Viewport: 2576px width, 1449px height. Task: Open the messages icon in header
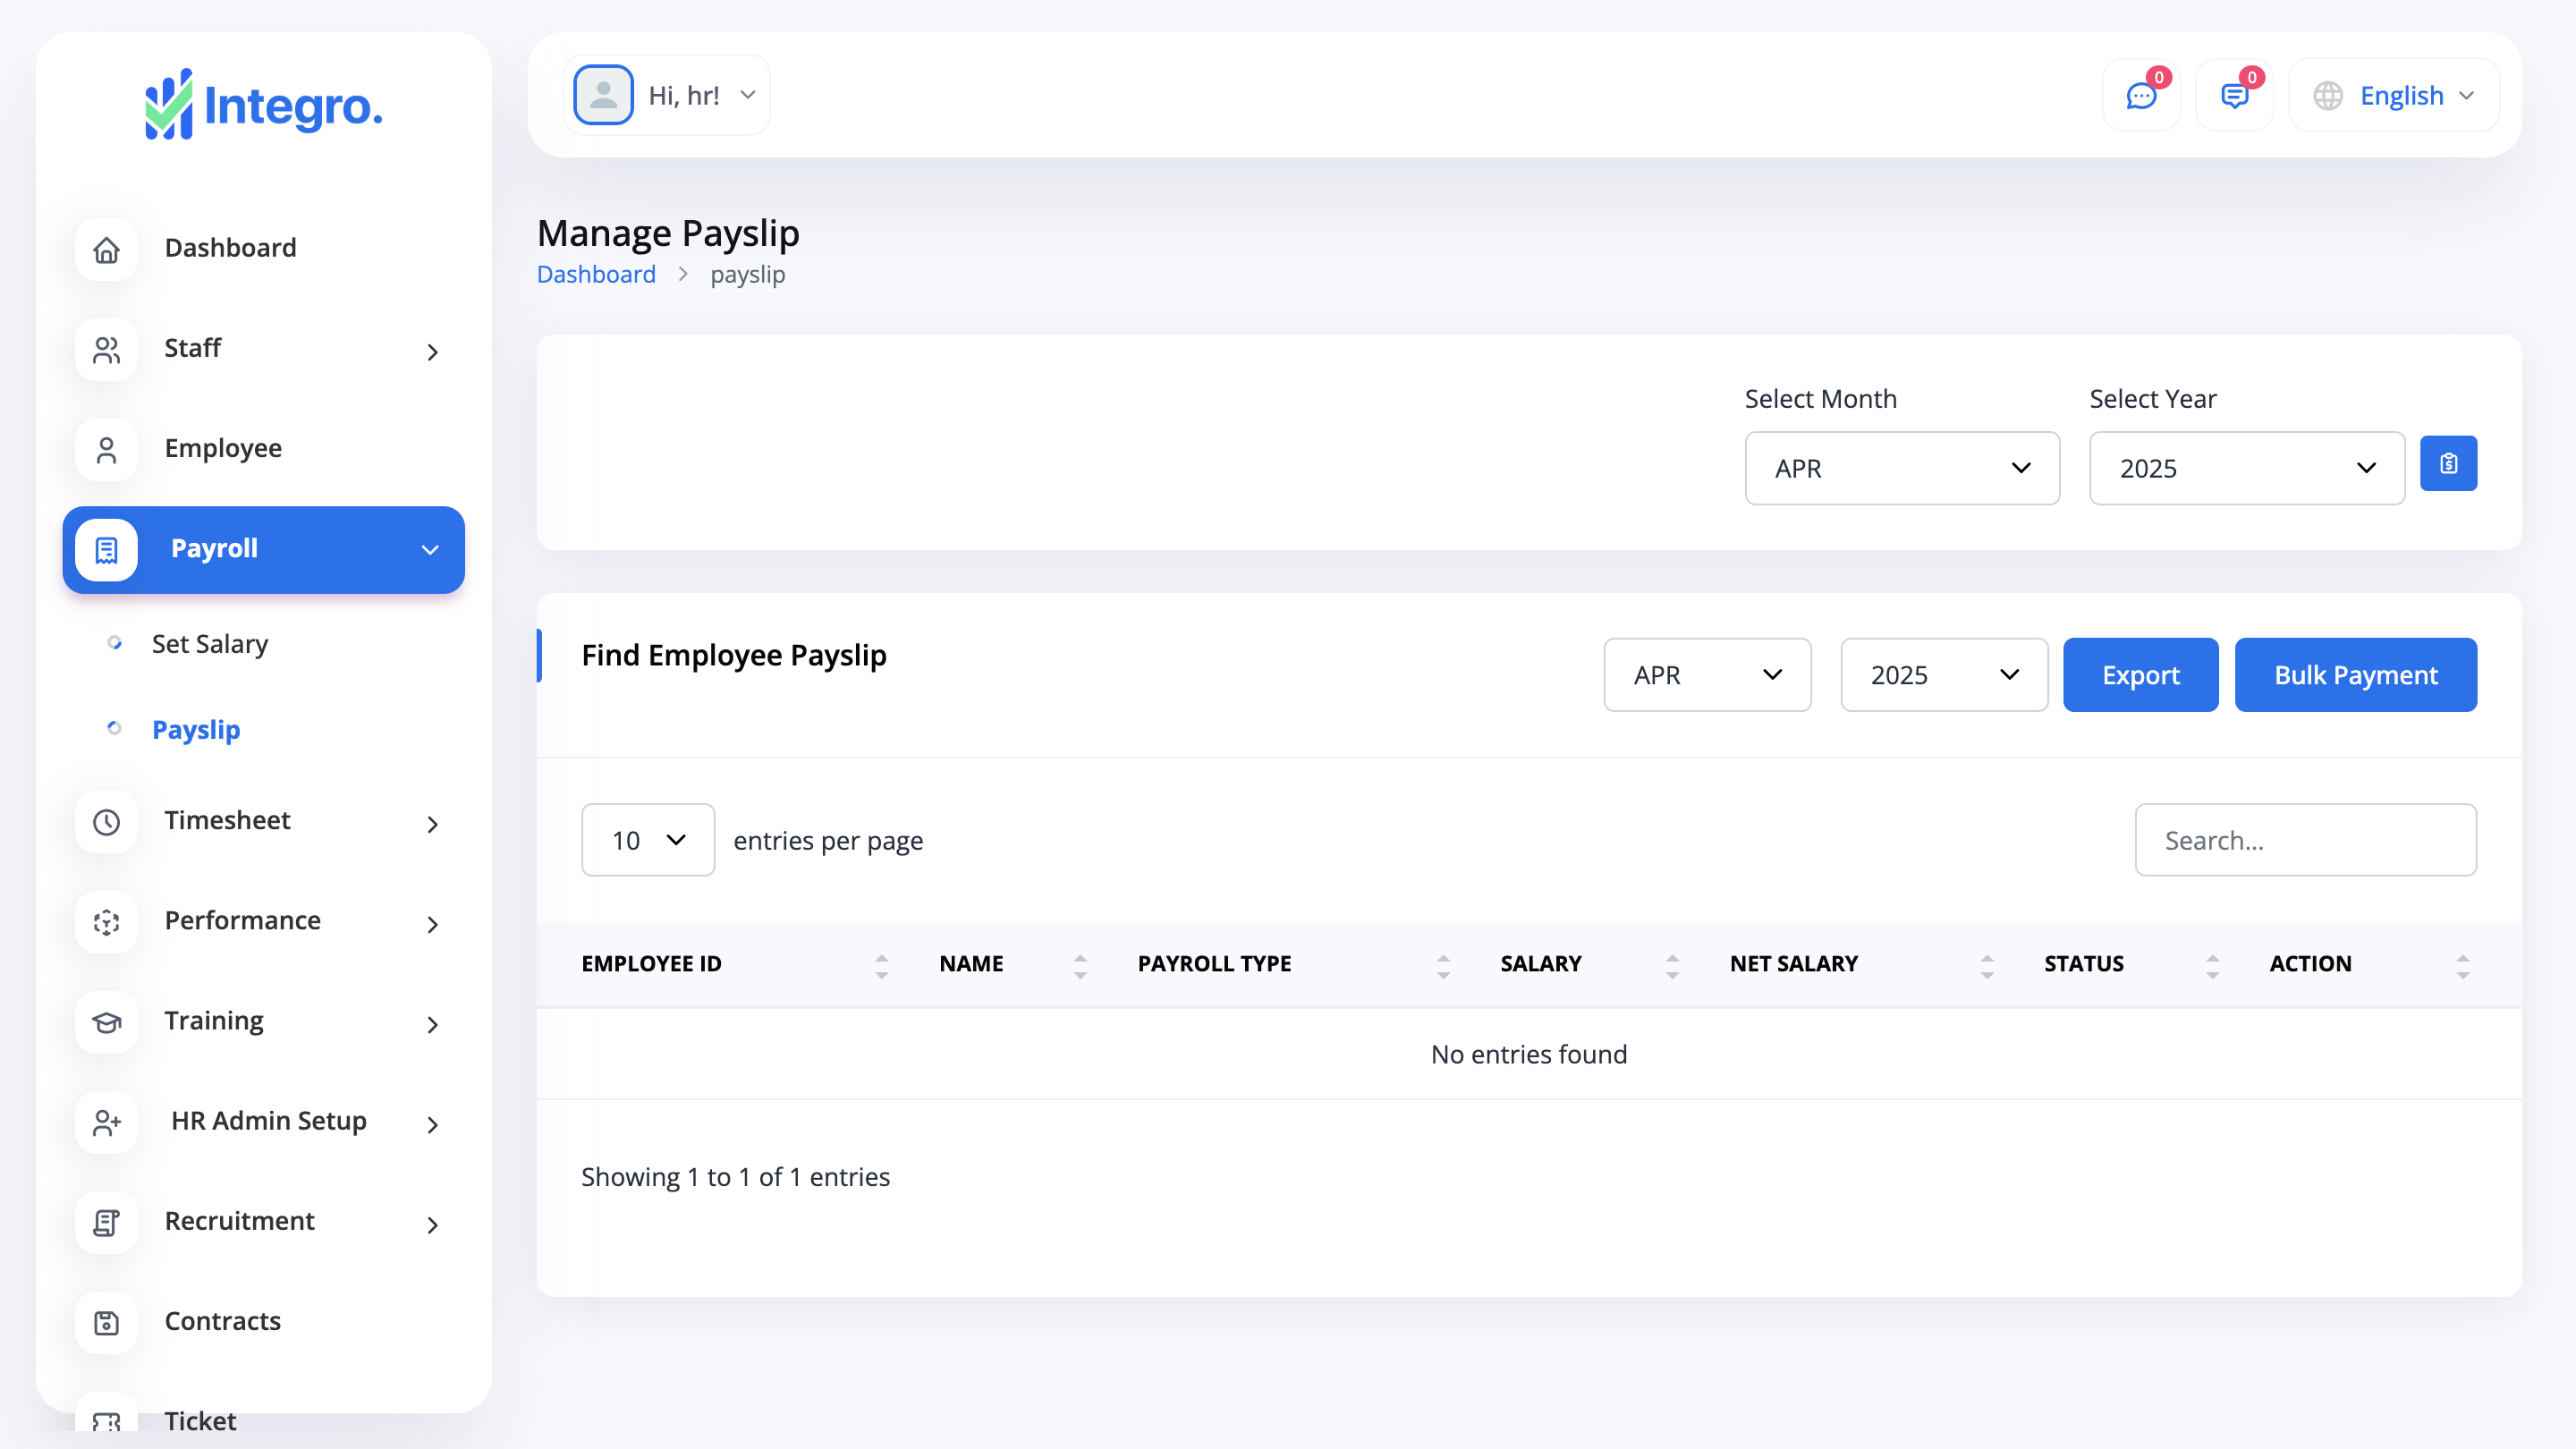[x=2234, y=96]
